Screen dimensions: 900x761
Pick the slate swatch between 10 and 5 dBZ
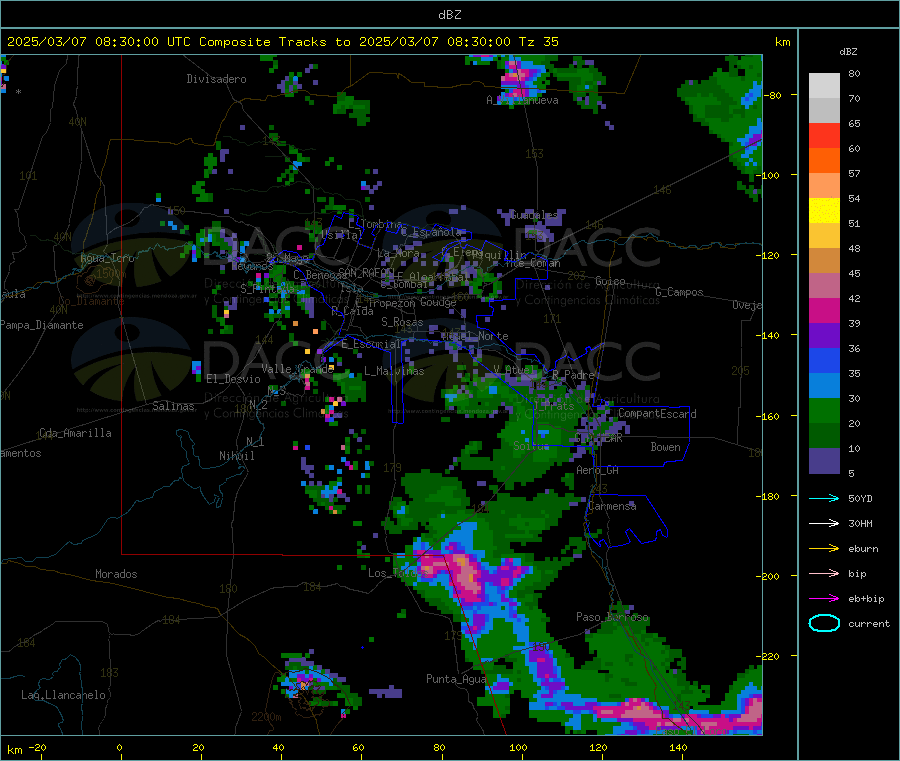tap(824, 461)
